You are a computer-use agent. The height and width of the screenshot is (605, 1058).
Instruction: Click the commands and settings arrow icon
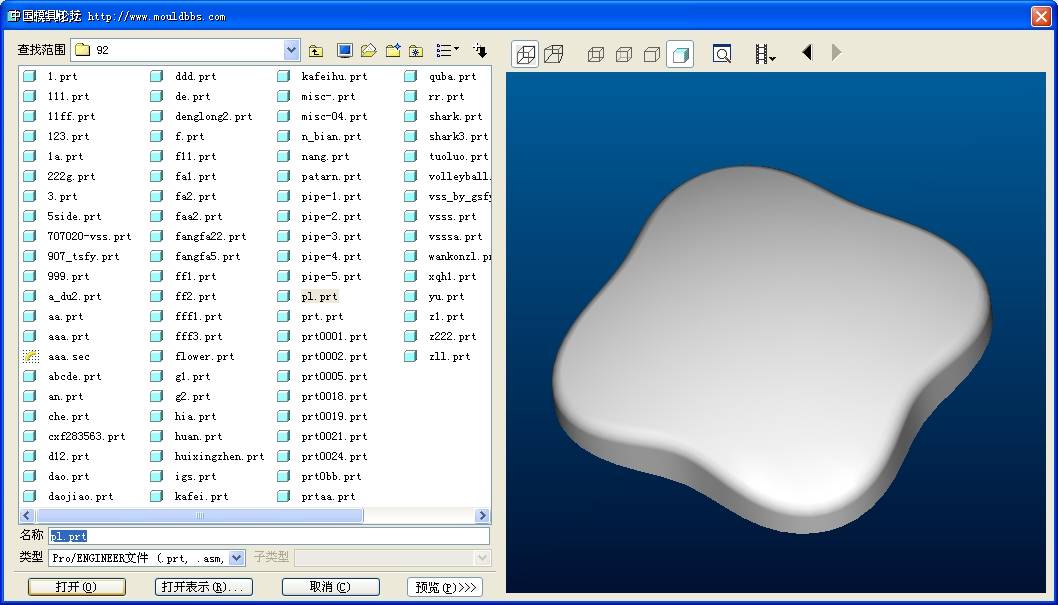coord(480,51)
